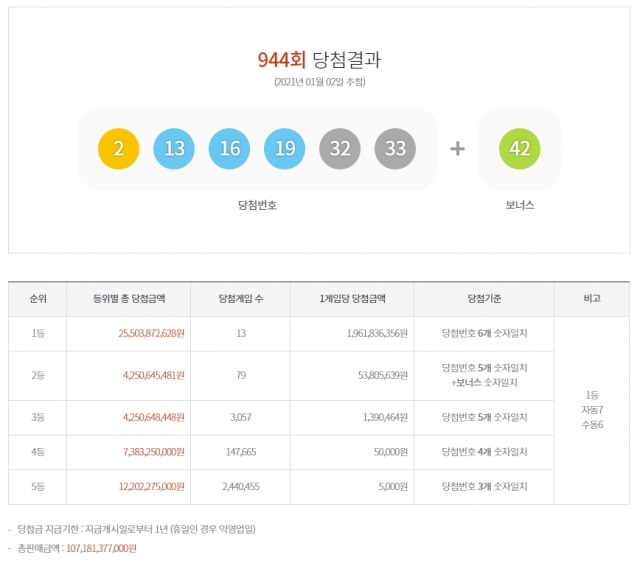This screenshot has width=640, height=563.
Task: Click the yellow ball numbered 2
Action: [118, 149]
